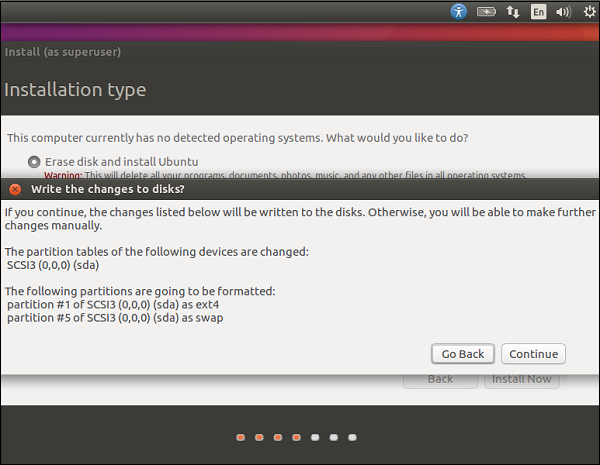
Task: Open the accessibility menu icon
Action: click(458, 11)
